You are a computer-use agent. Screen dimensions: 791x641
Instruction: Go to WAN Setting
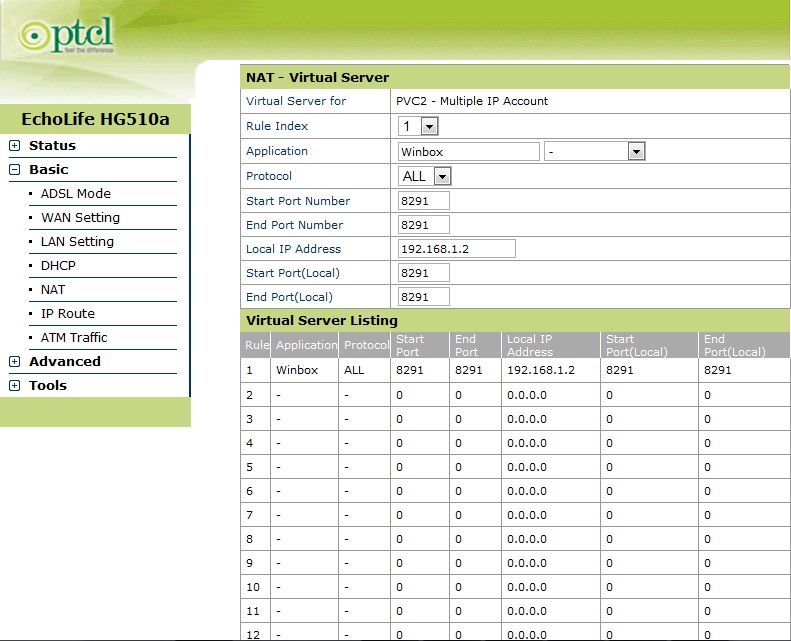click(80, 218)
